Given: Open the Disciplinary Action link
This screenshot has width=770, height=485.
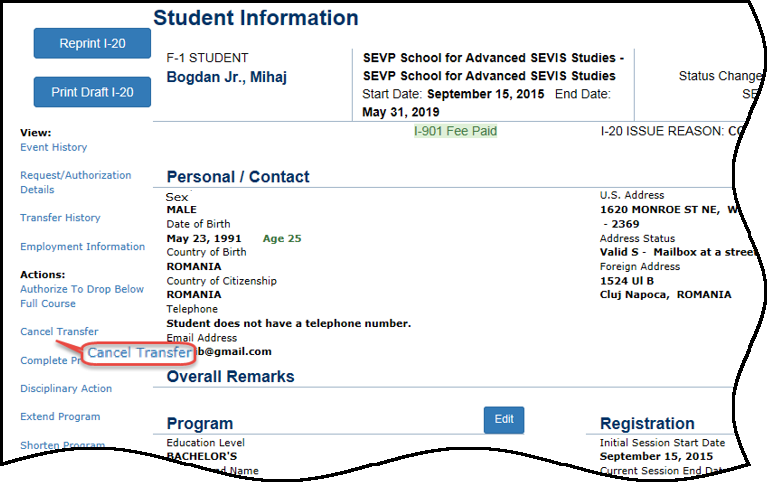Looking at the screenshot, I should pyautogui.click(x=66, y=388).
